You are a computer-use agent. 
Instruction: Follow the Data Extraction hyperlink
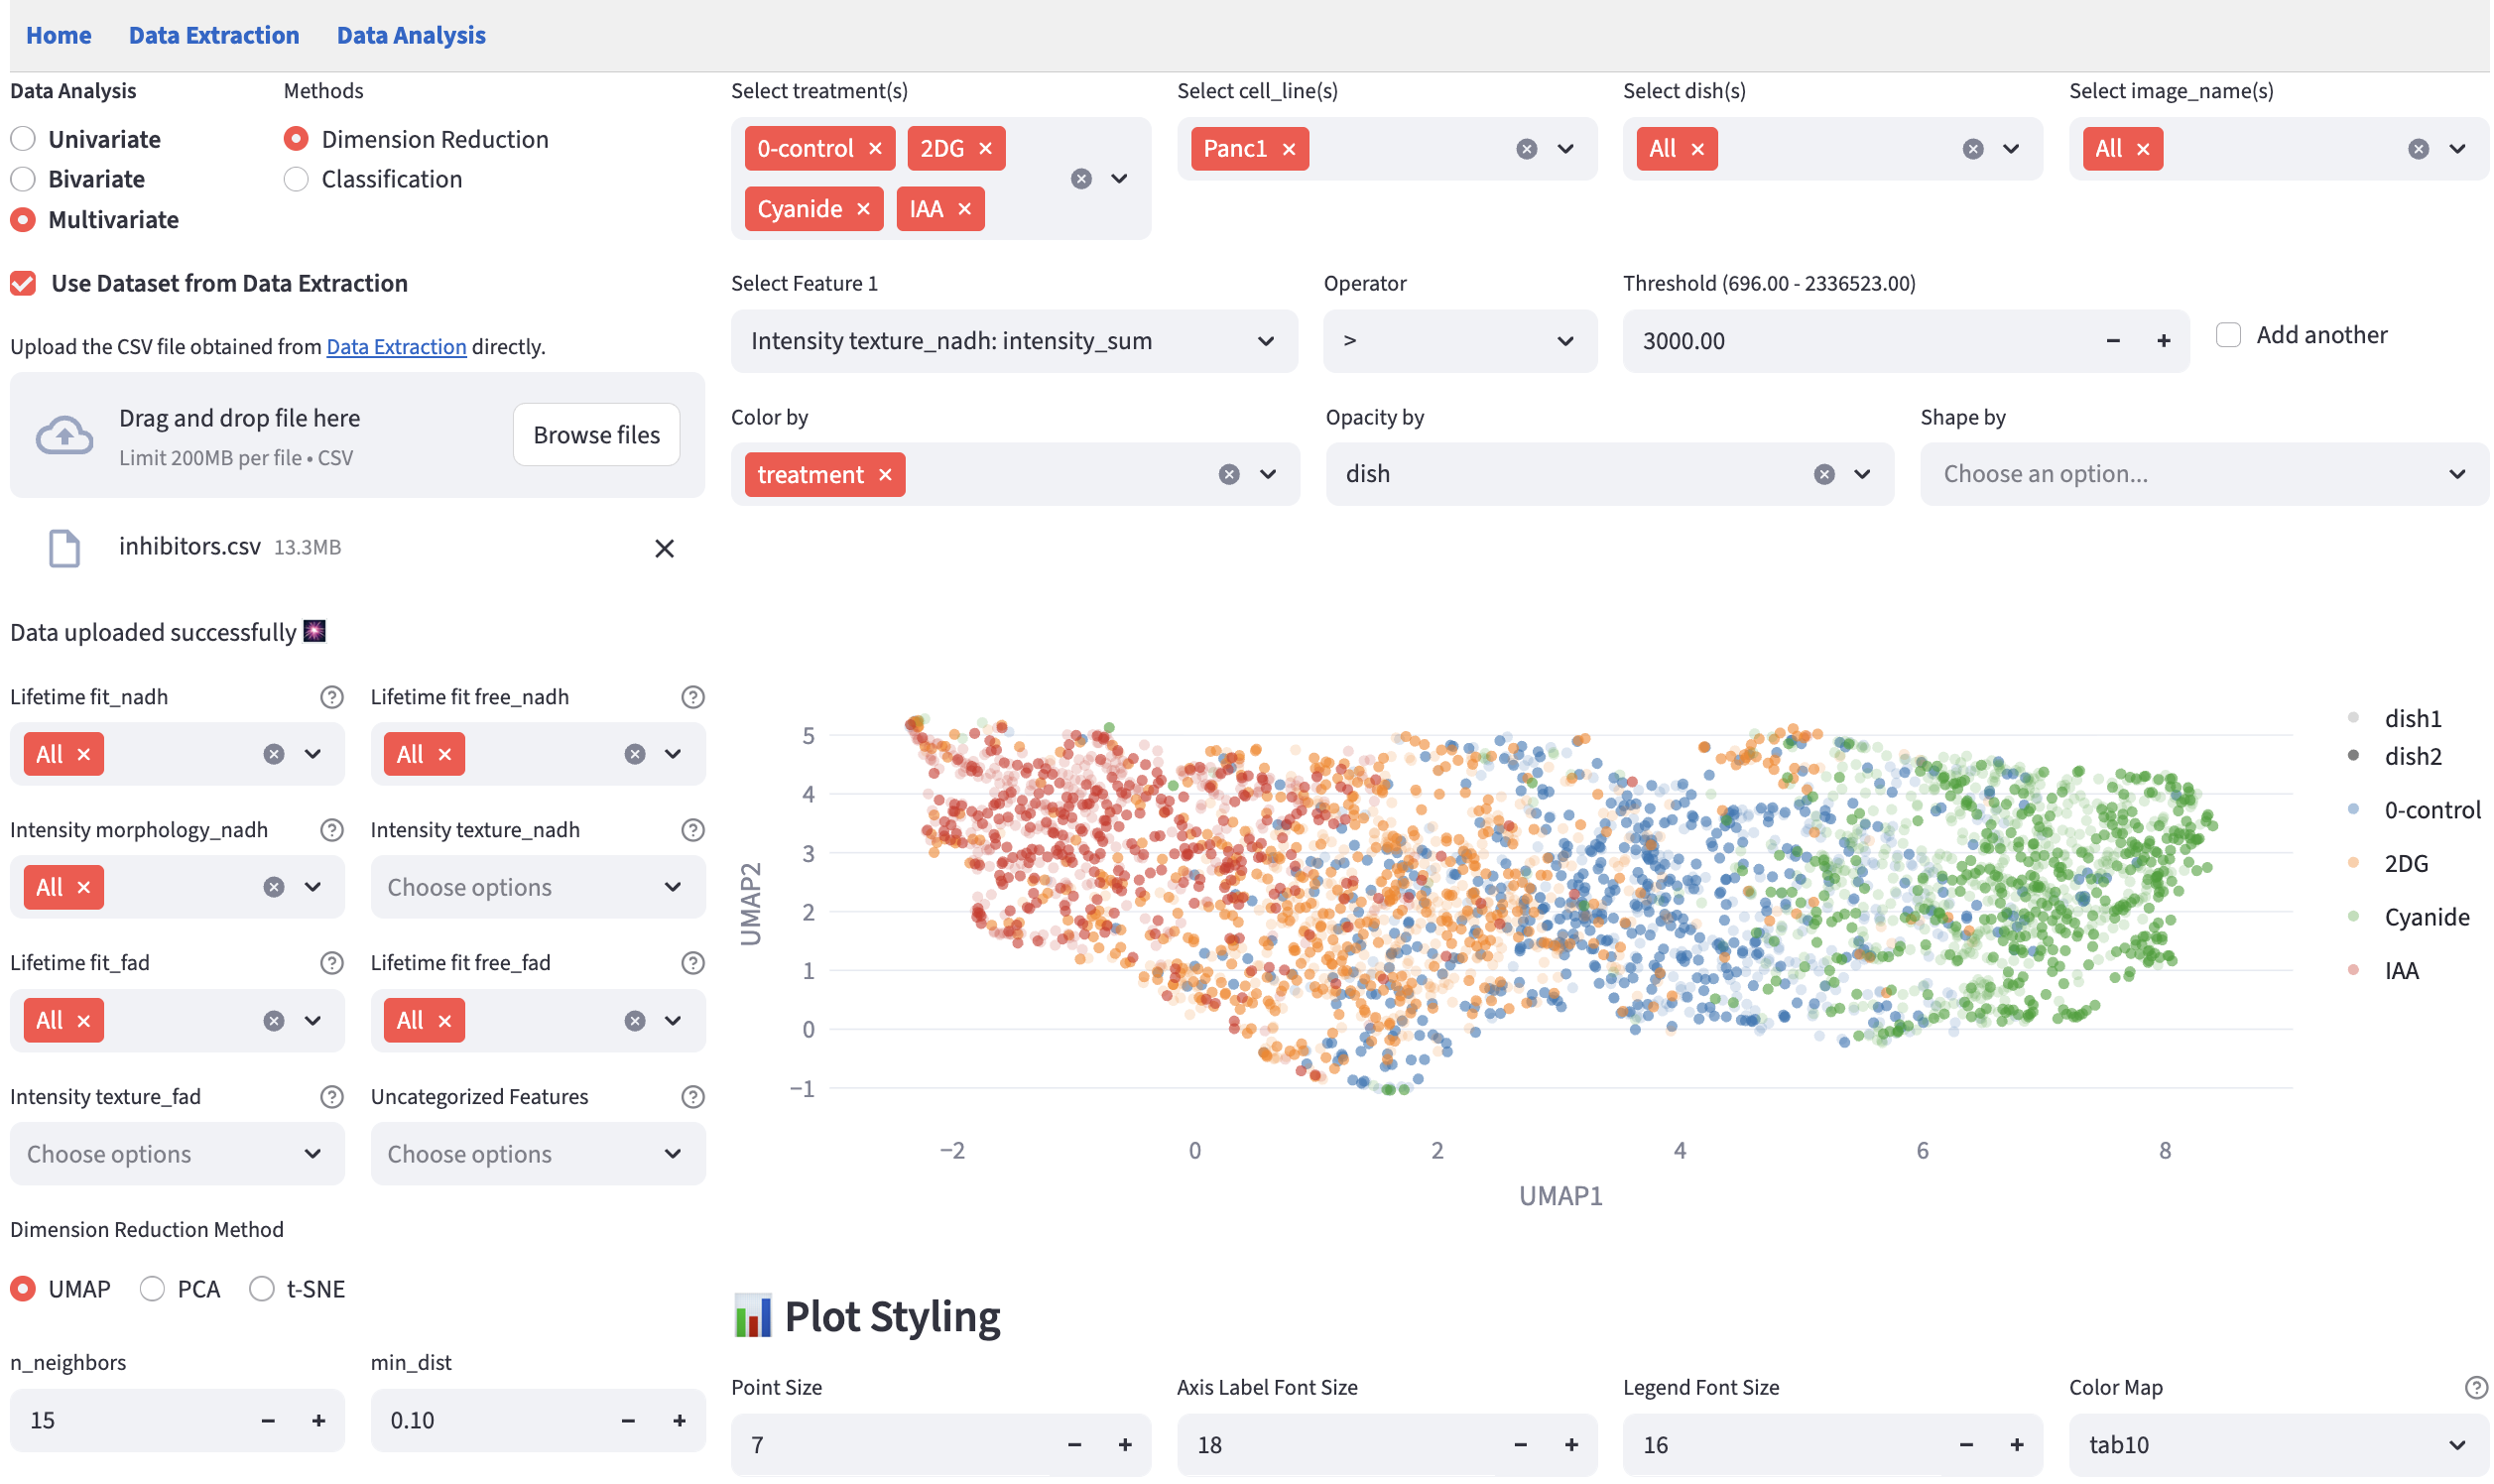coord(396,347)
